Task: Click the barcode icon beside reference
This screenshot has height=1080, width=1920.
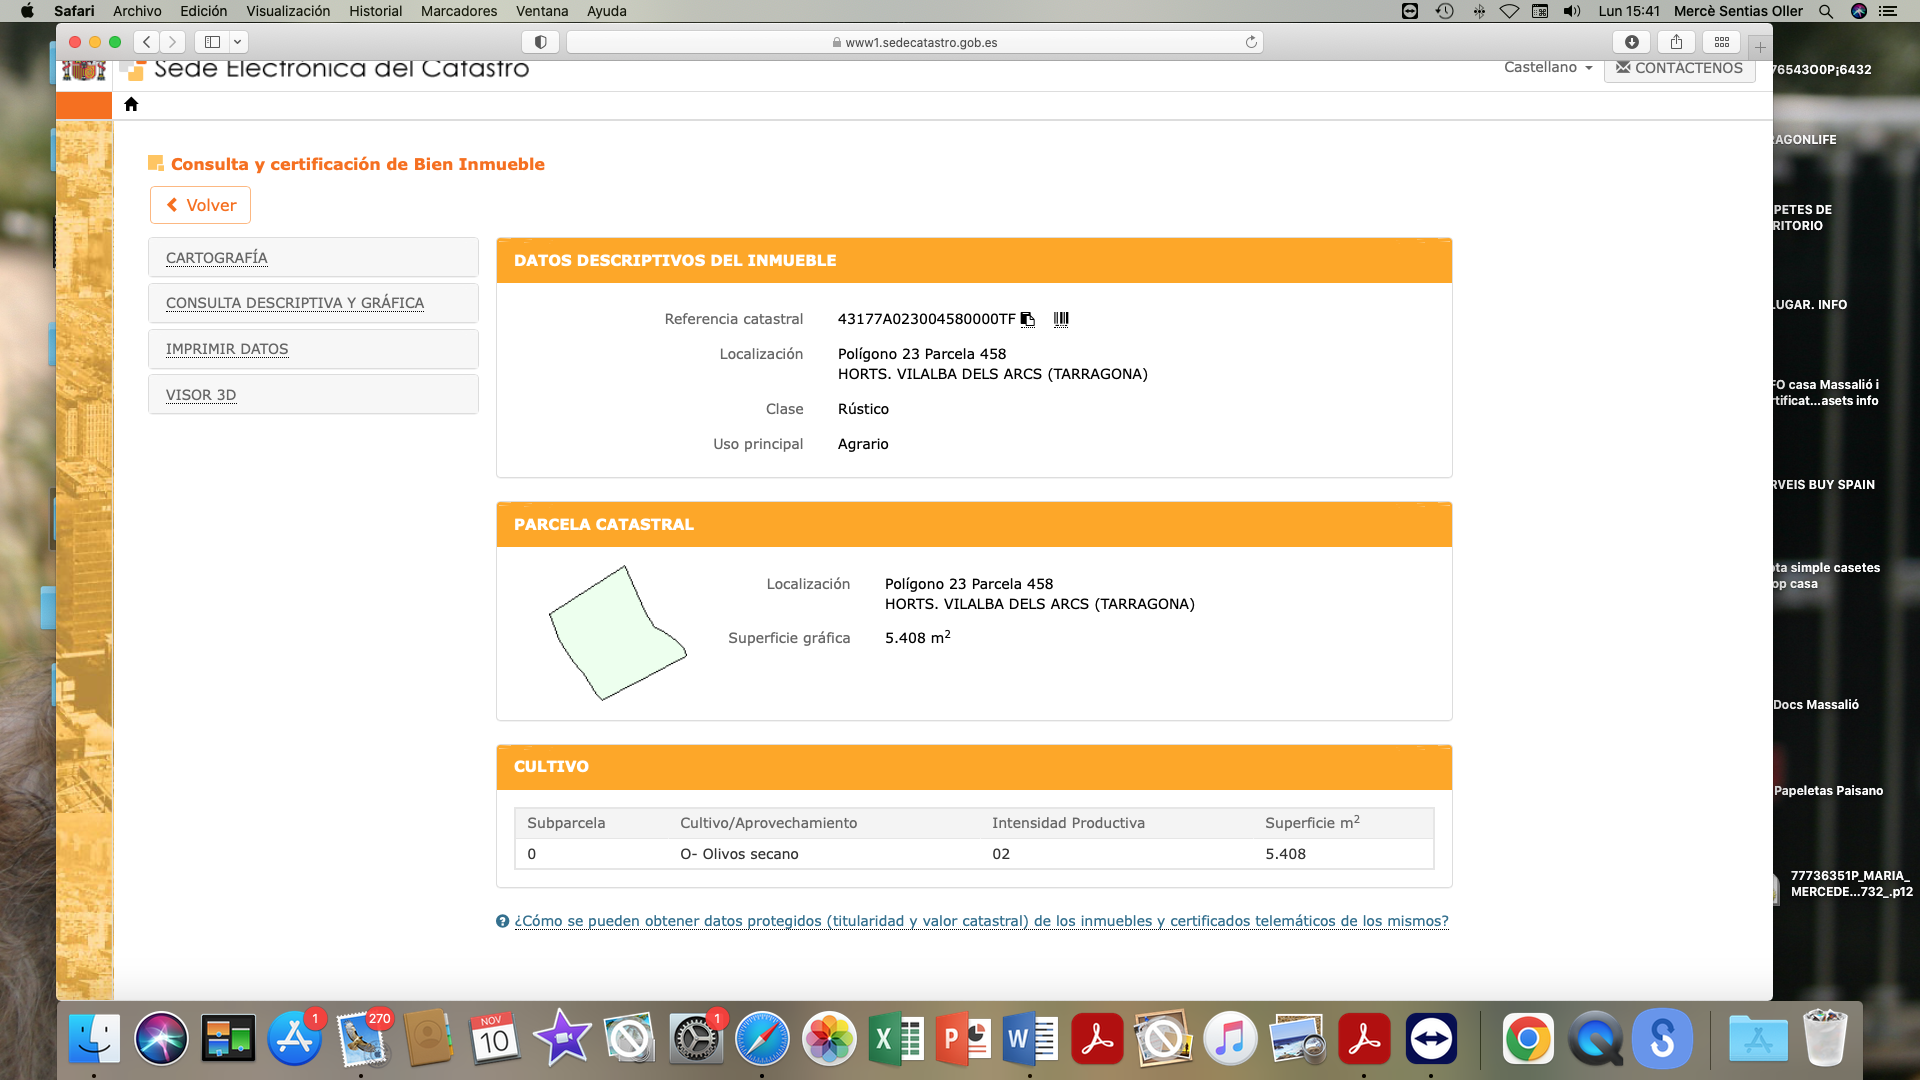Action: tap(1061, 319)
